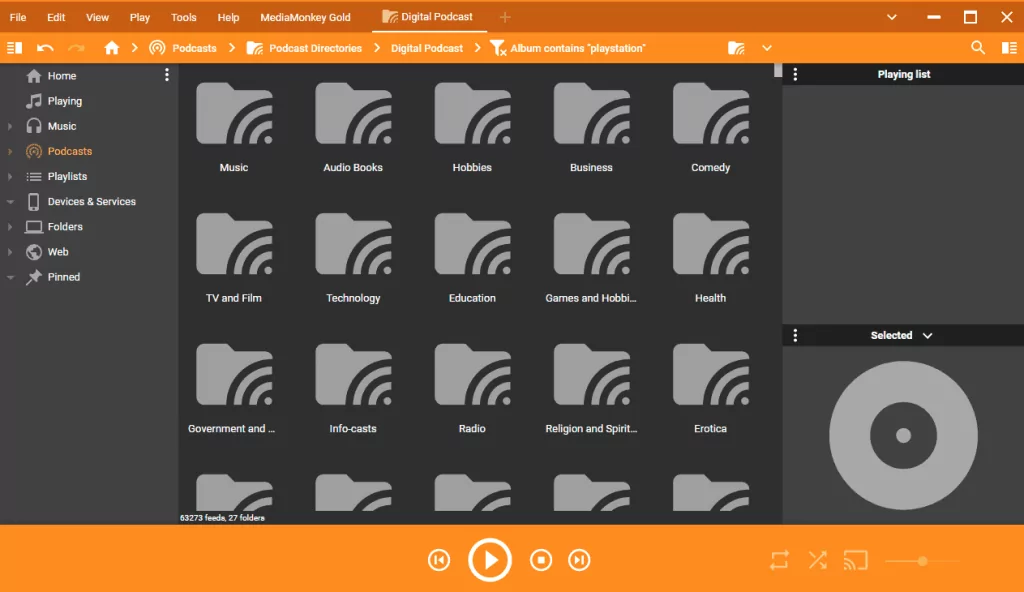Open the Help menu
Viewport: 1024px width, 592px height.
[228, 17]
